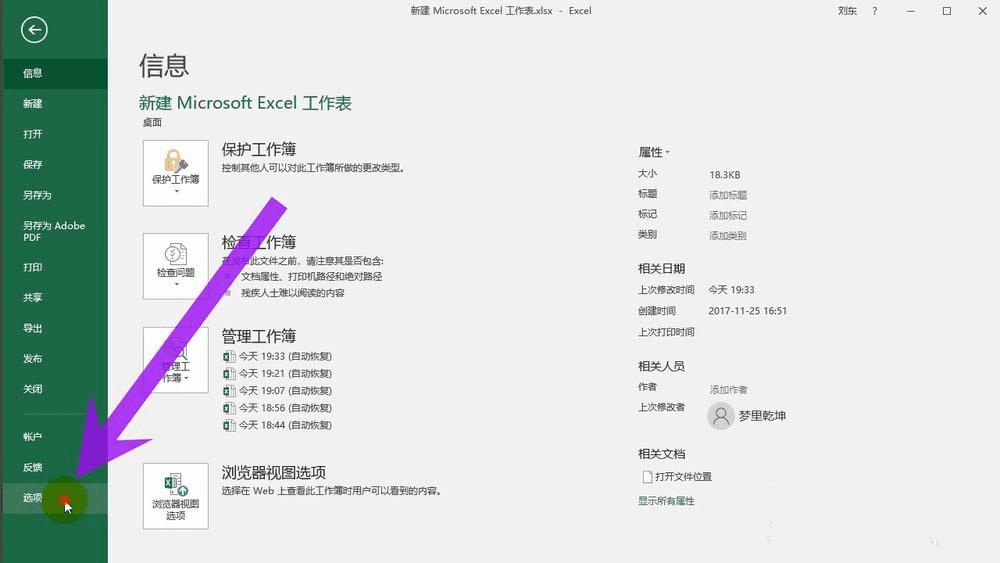
Task: Select 保存 in the sidebar
Action: pyautogui.click(x=54, y=165)
